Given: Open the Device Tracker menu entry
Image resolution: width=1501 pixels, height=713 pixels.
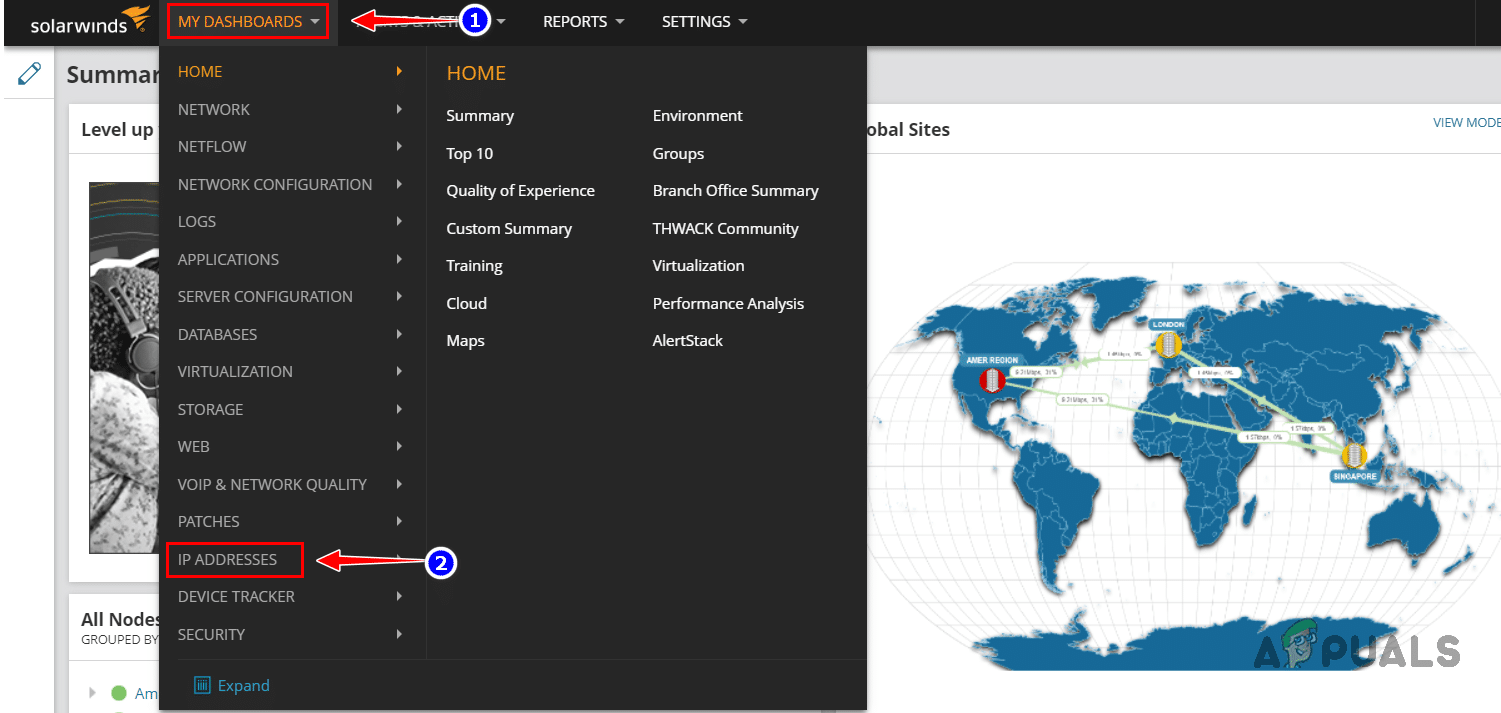Looking at the screenshot, I should pos(236,596).
